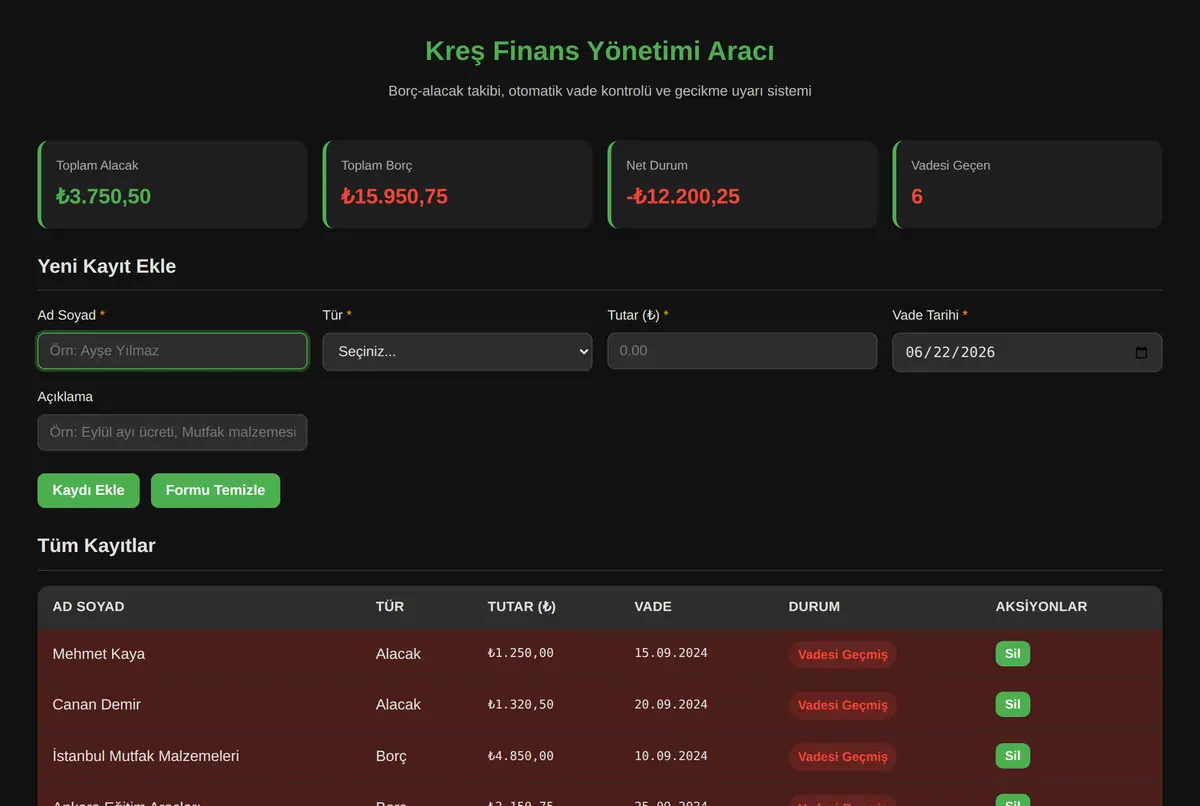1200x806 pixels.
Task: Click due date 10.09.2024
Action: pyautogui.click(x=671, y=756)
